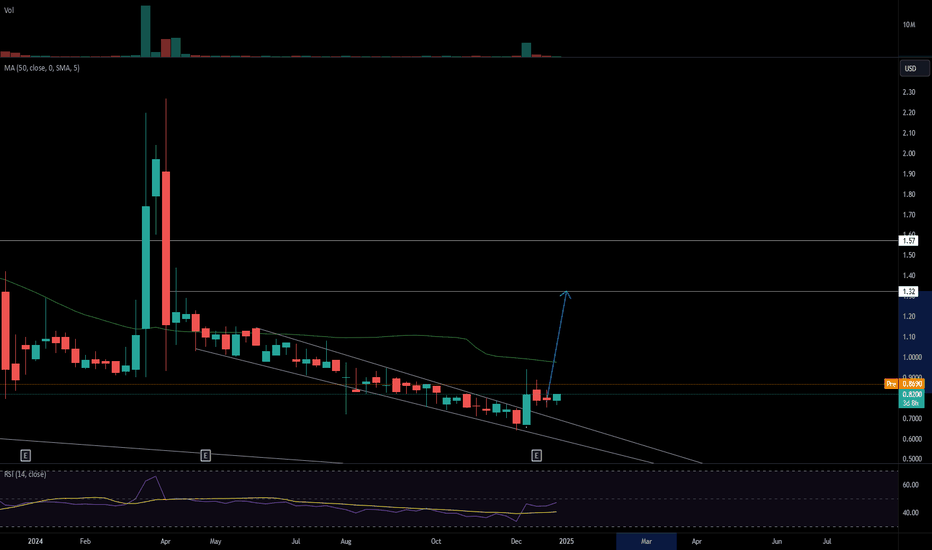932x550 pixels.
Task: Click the May label on time axis
Action: click(215, 541)
